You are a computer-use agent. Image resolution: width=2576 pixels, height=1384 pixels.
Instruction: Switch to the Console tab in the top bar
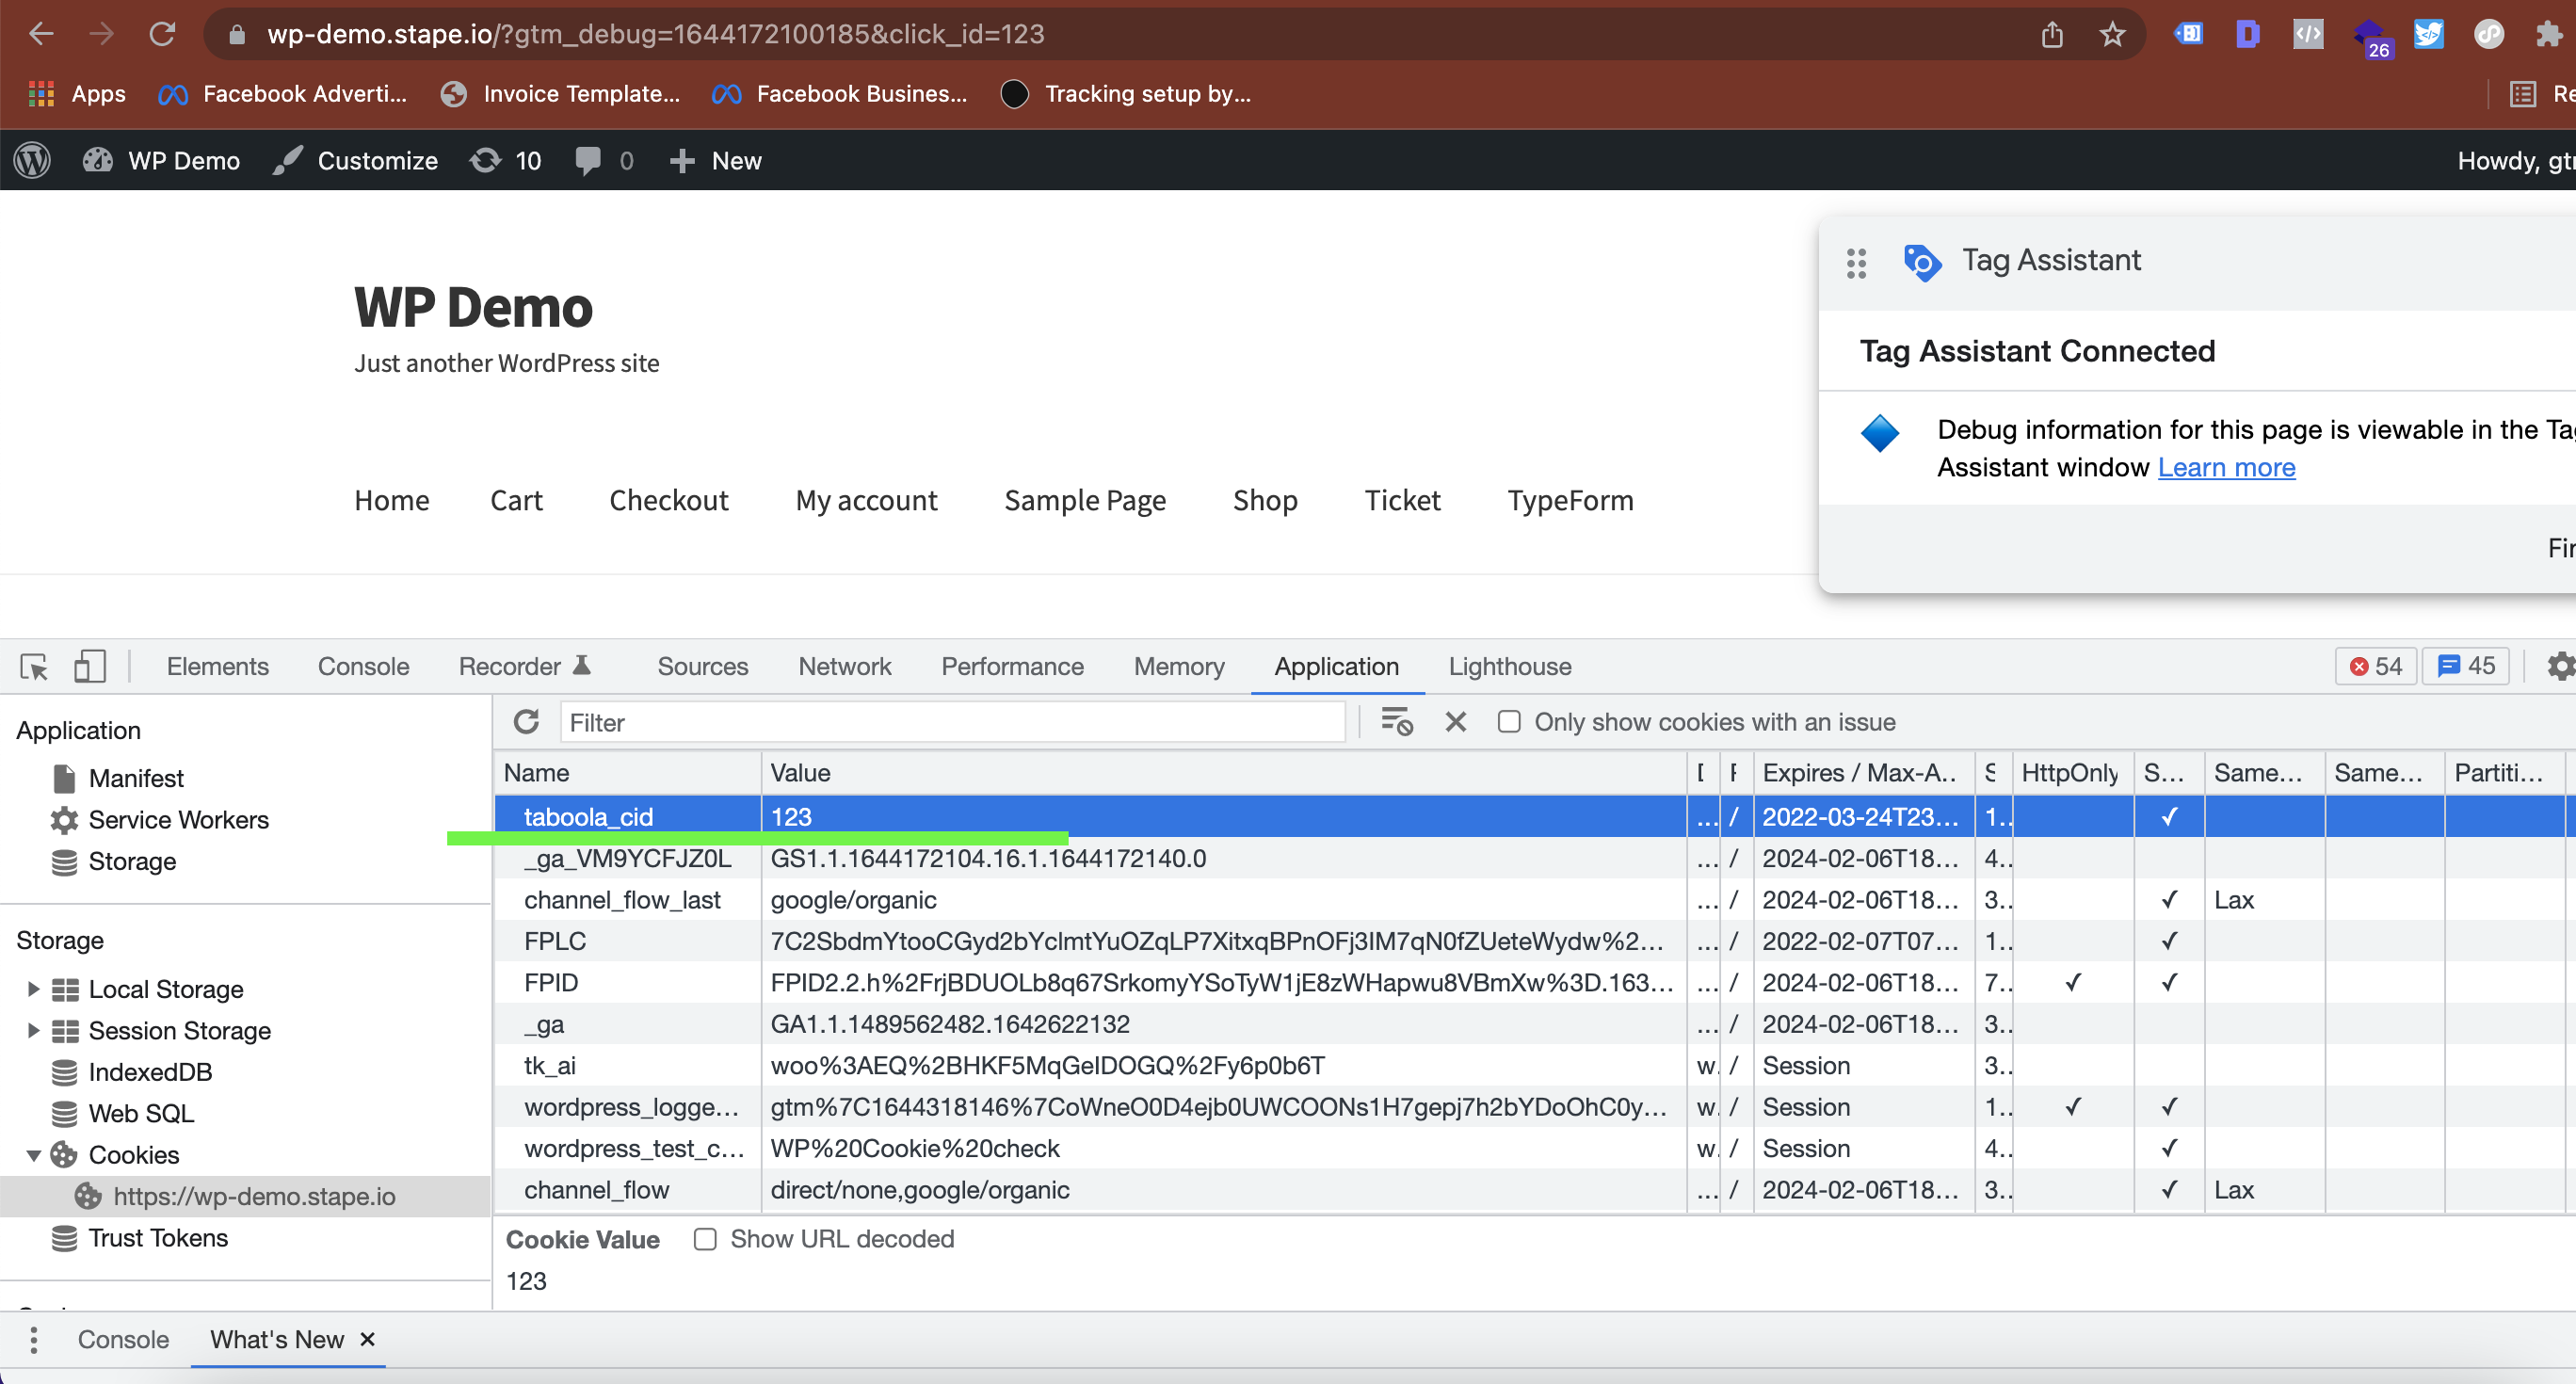363,666
